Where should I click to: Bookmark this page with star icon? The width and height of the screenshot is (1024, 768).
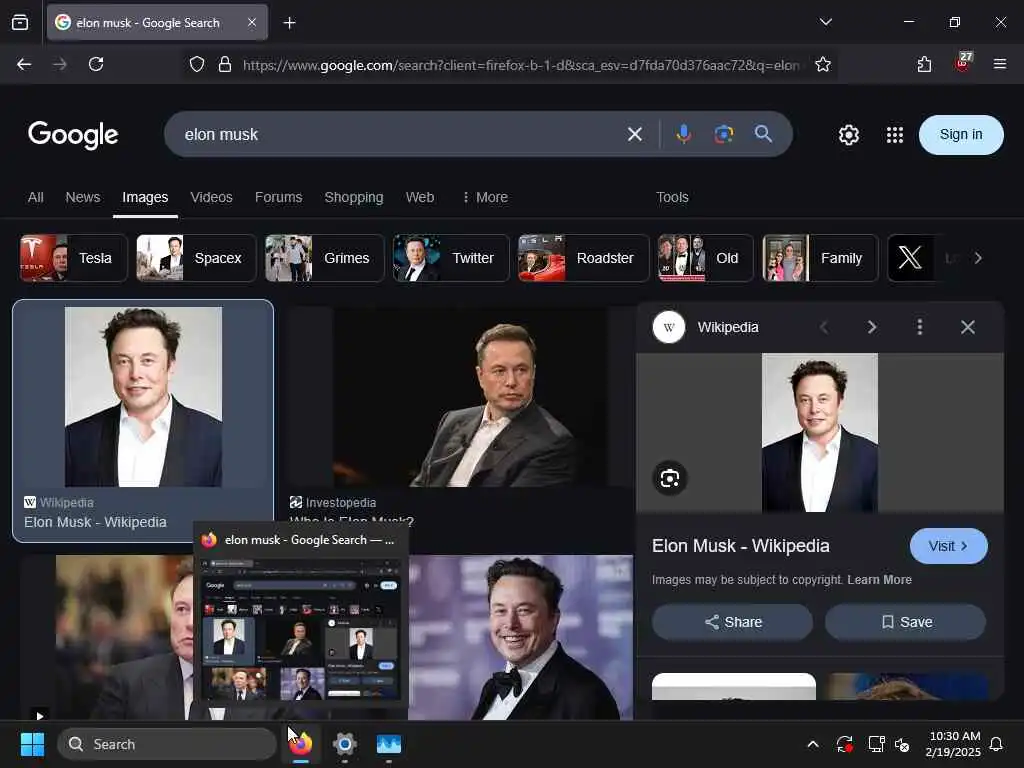pos(823,65)
